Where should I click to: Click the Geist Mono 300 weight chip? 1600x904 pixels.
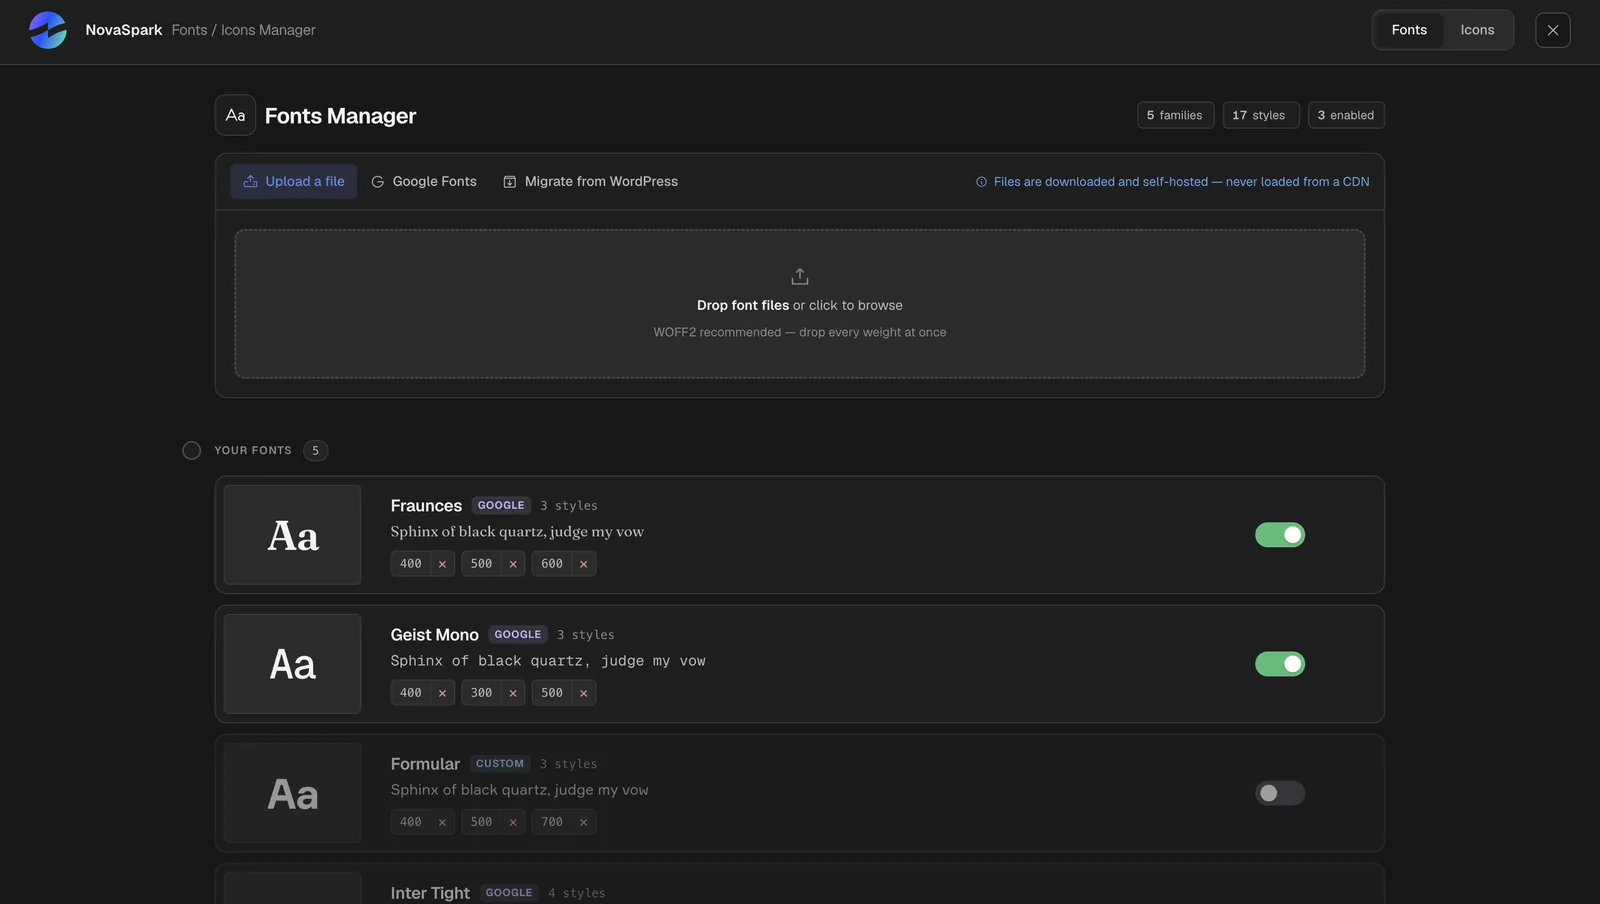(x=482, y=693)
